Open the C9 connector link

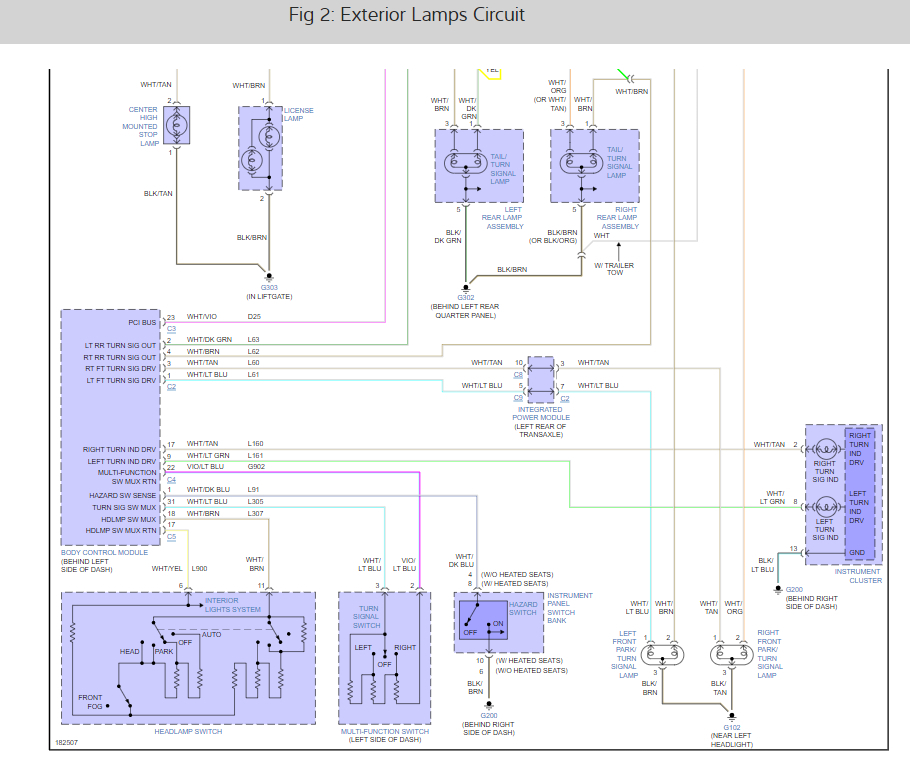(518, 398)
